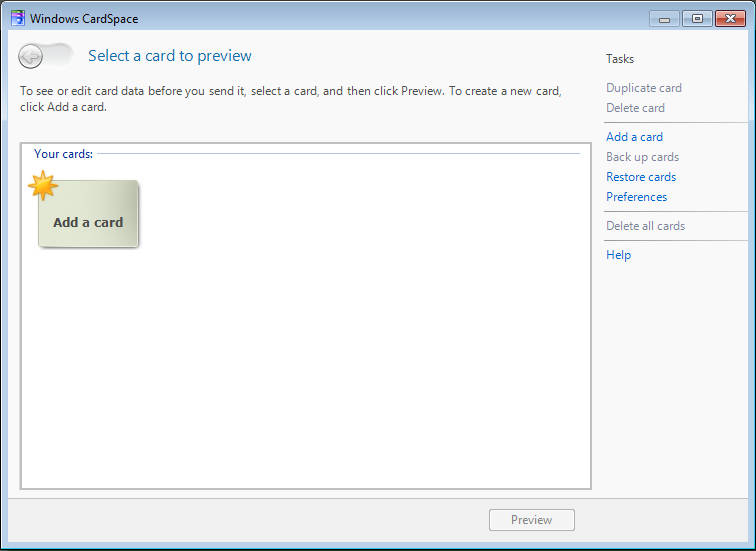This screenshot has width=756, height=551.
Task: Open the 'Add a card' task link
Action: (634, 137)
